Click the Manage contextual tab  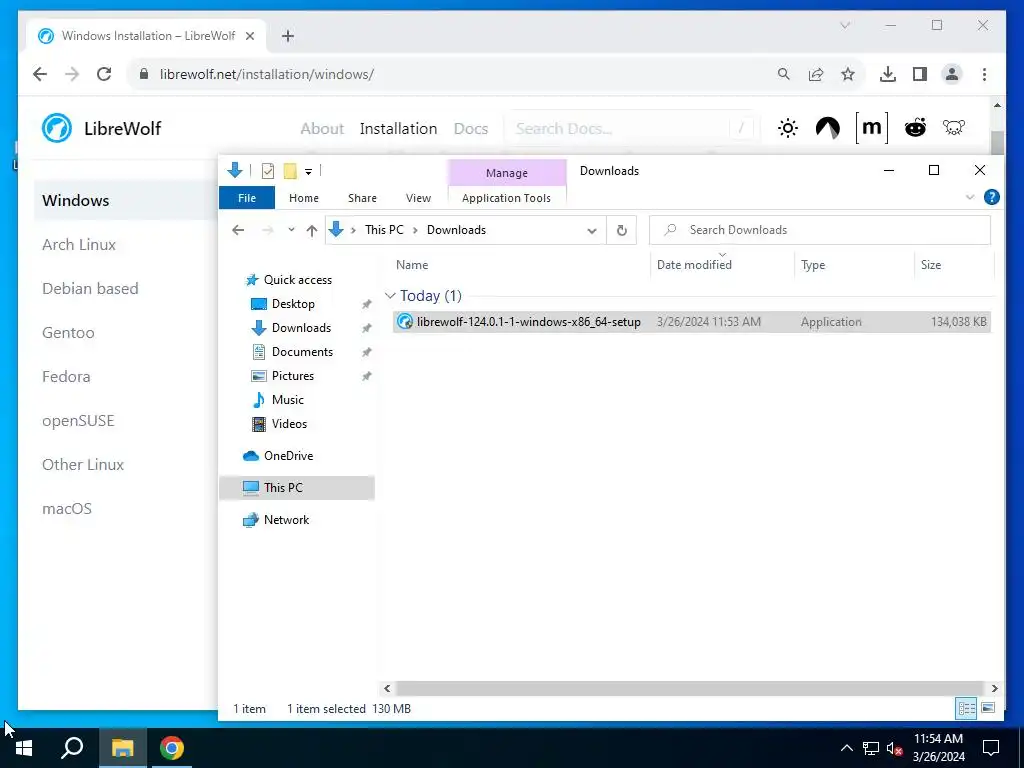click(507, 173)
